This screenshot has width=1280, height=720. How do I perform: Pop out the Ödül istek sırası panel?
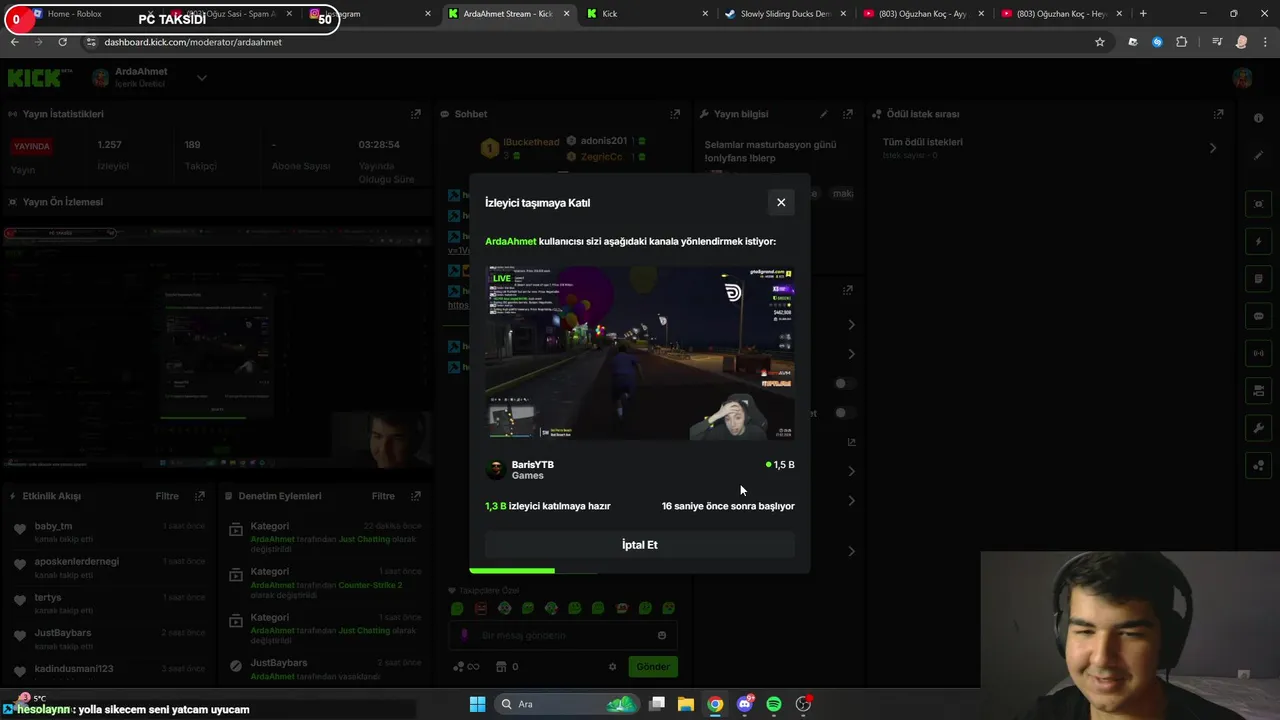[x=1218, y=114]
